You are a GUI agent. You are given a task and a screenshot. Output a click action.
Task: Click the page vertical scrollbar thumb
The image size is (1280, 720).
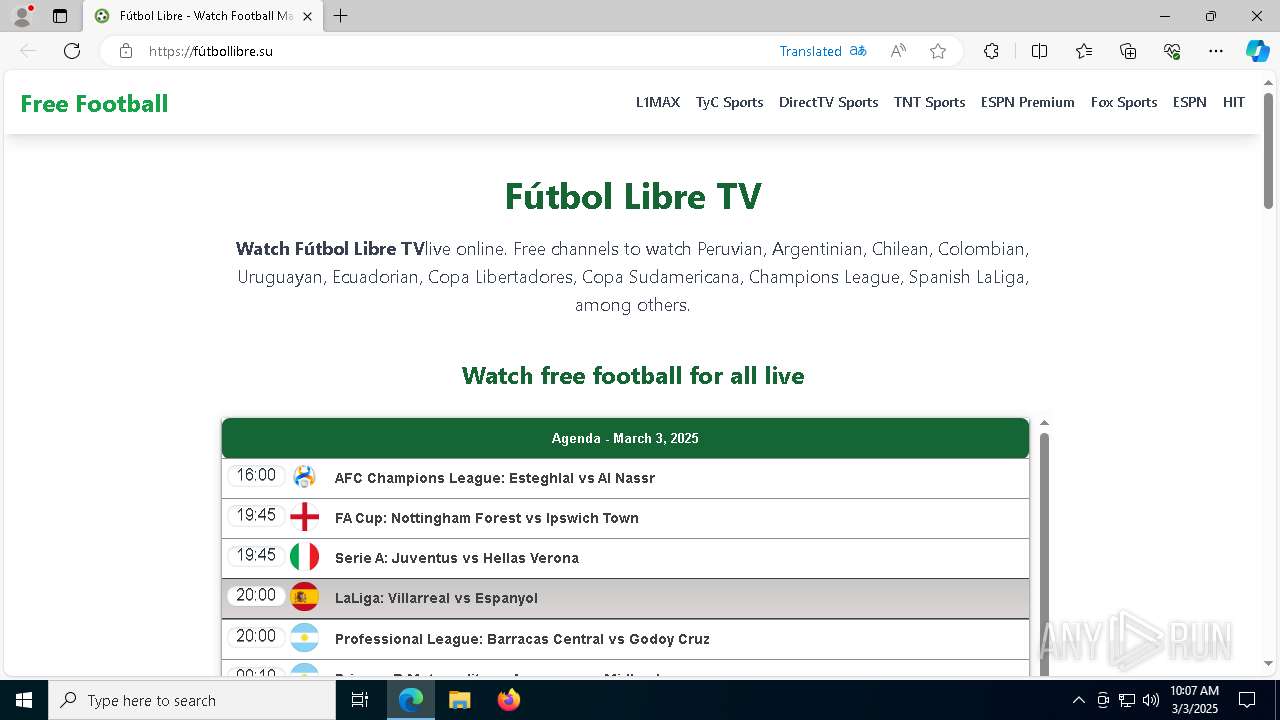(1268, 150)
